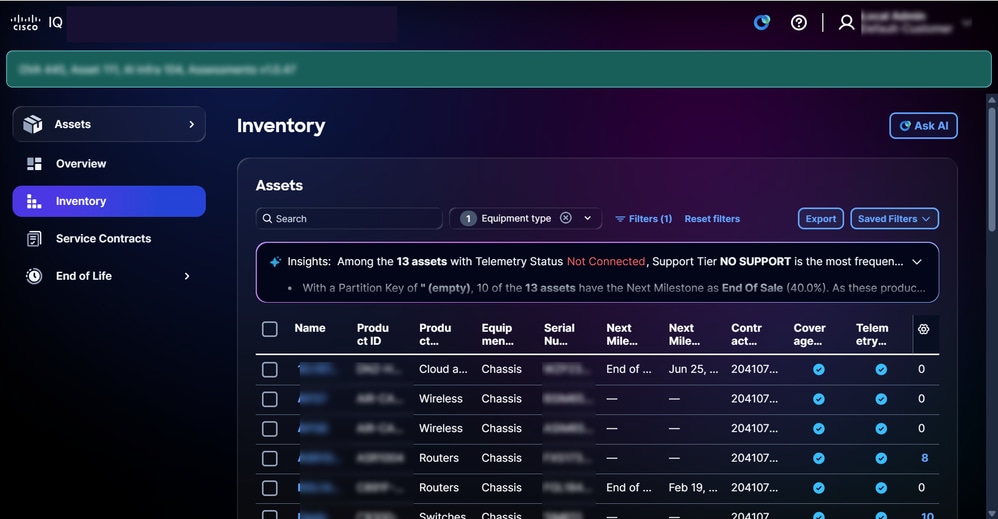
Task: Clear the Equipment type filter with X icon
Action: (x=565, y=218)
